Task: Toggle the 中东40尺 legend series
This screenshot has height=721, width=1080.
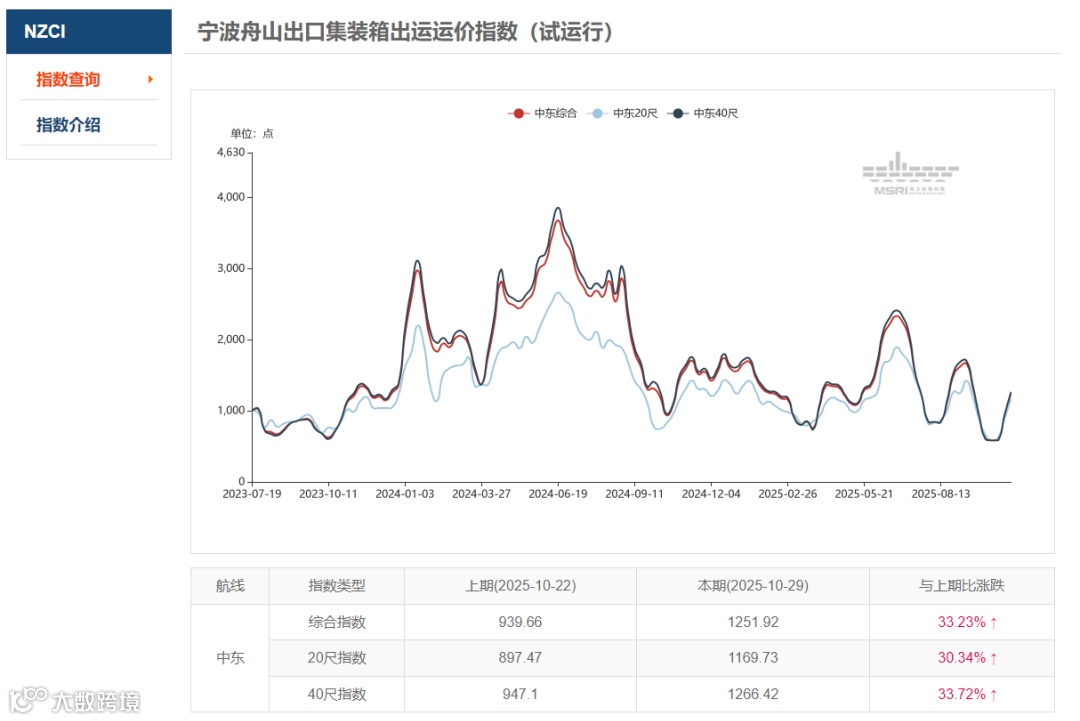Action: 703,113
